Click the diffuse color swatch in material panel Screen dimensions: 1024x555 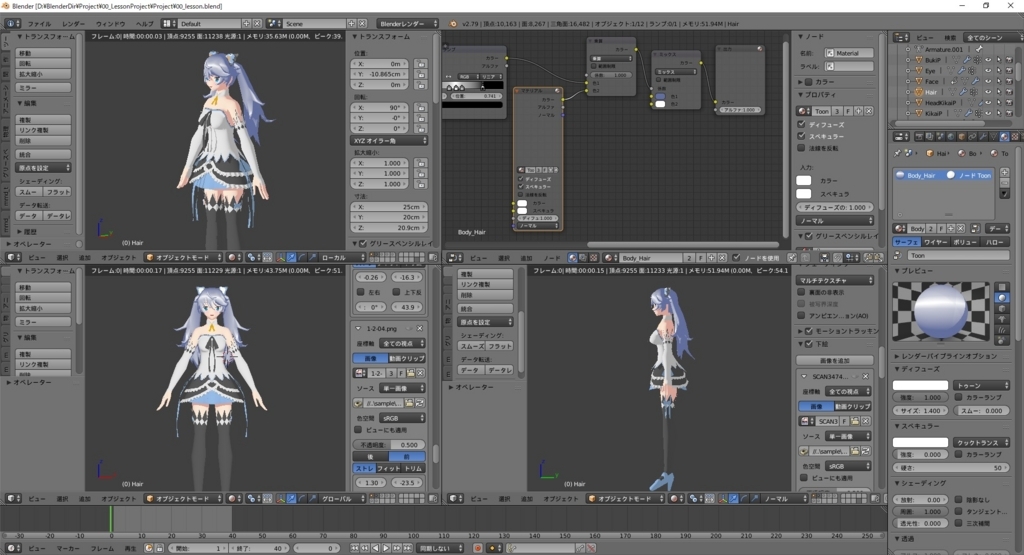pos(920,385)
